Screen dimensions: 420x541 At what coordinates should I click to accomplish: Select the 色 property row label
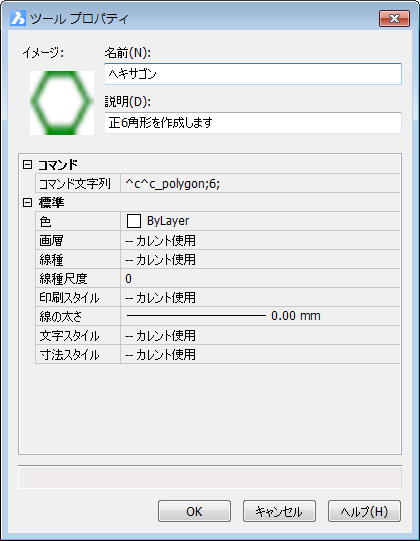pos(78,221)
